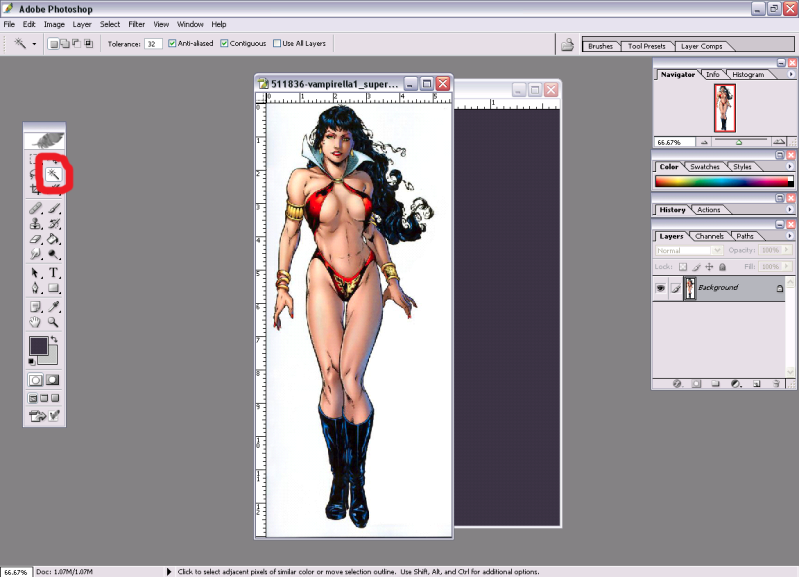Toggle Lock all in Layers panel
Image resolution: width=799 pixels, height=577 pixels.
[722, 267]
